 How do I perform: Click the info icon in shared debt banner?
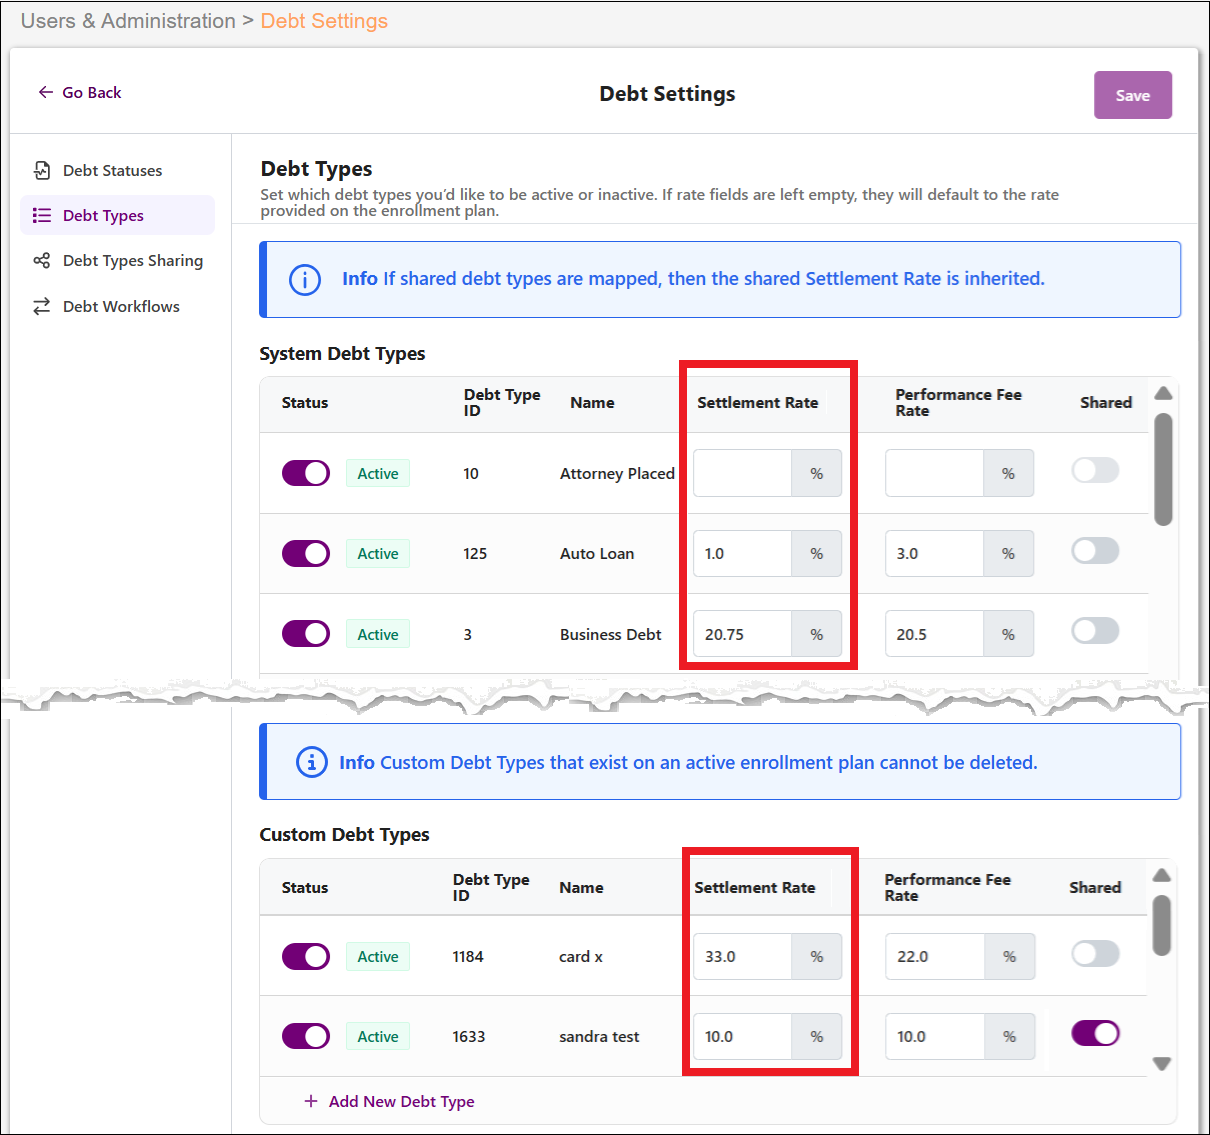305,279
